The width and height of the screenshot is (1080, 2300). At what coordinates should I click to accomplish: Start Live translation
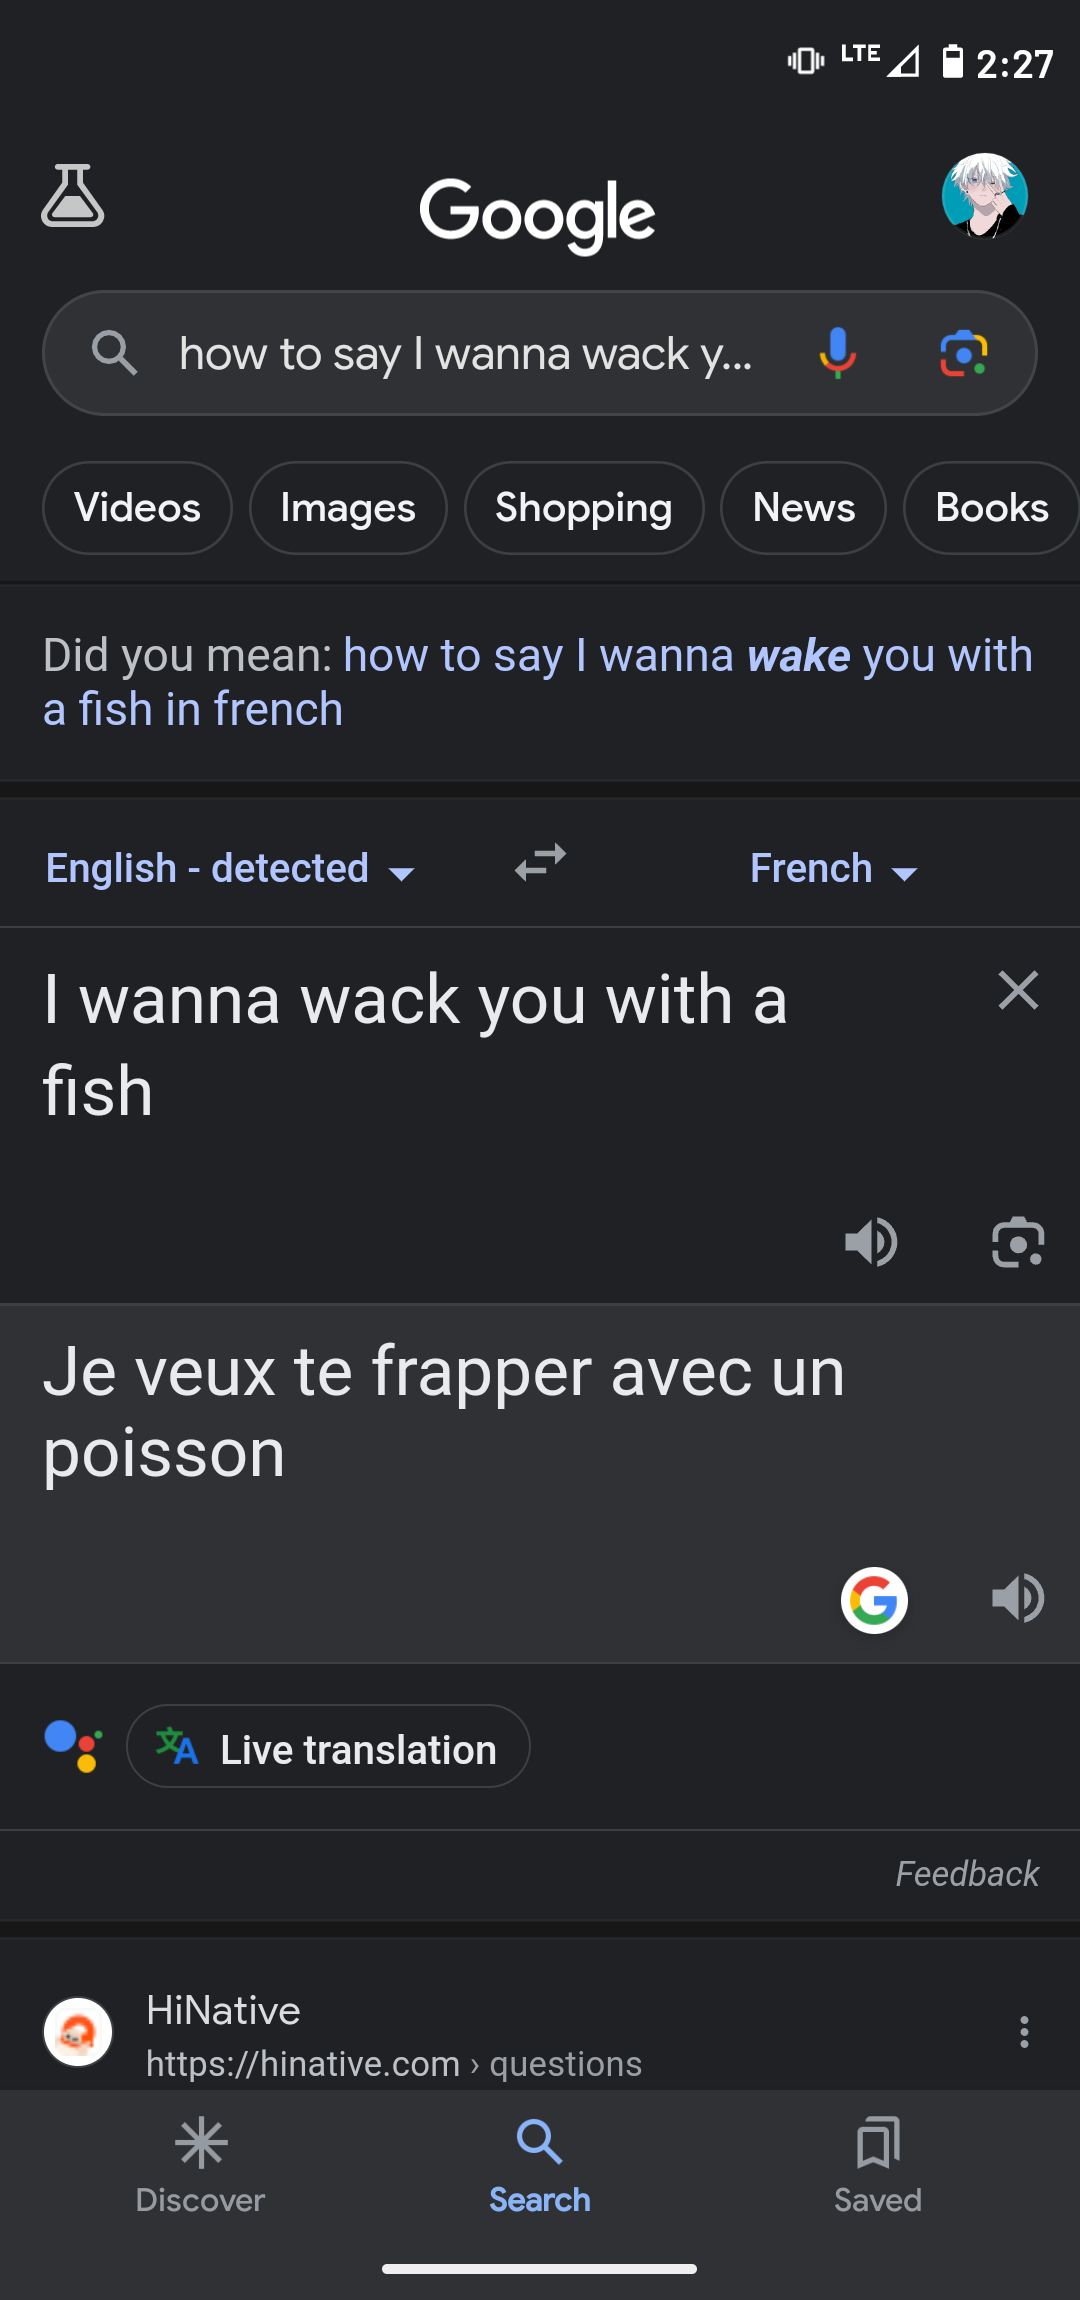[x=328, y=1746]
